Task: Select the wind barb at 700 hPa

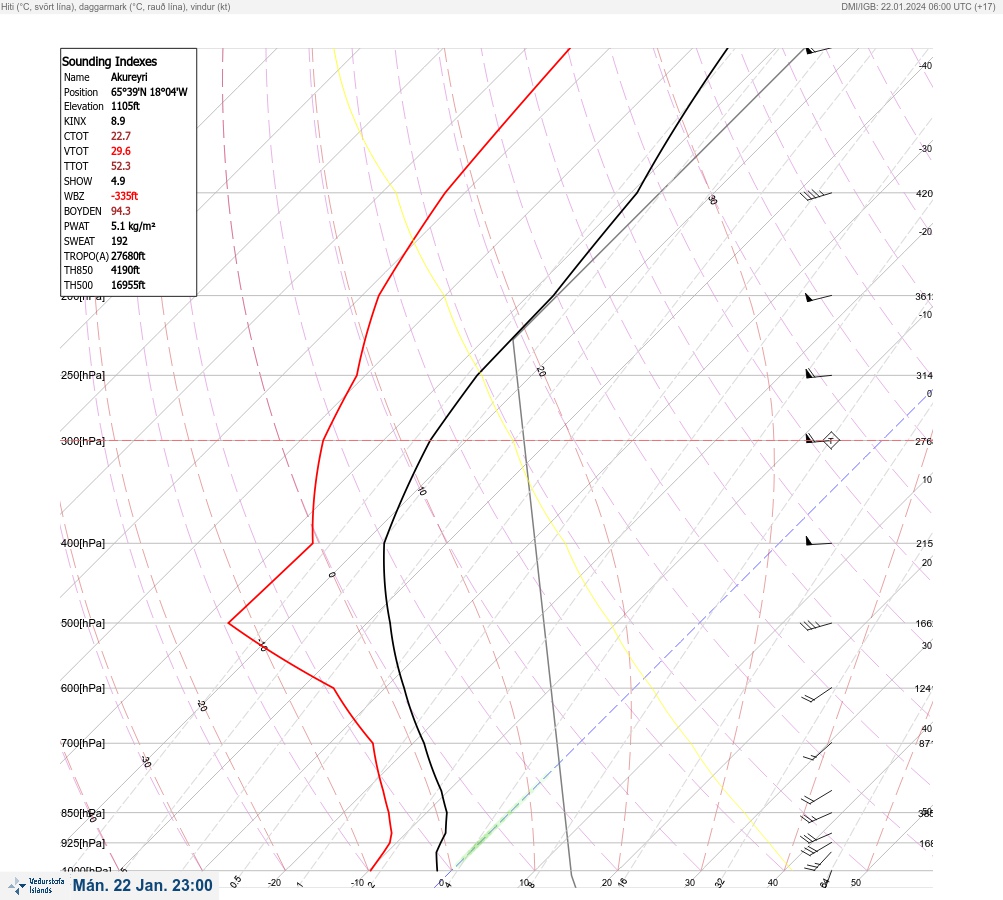Action: pos(817,751)
